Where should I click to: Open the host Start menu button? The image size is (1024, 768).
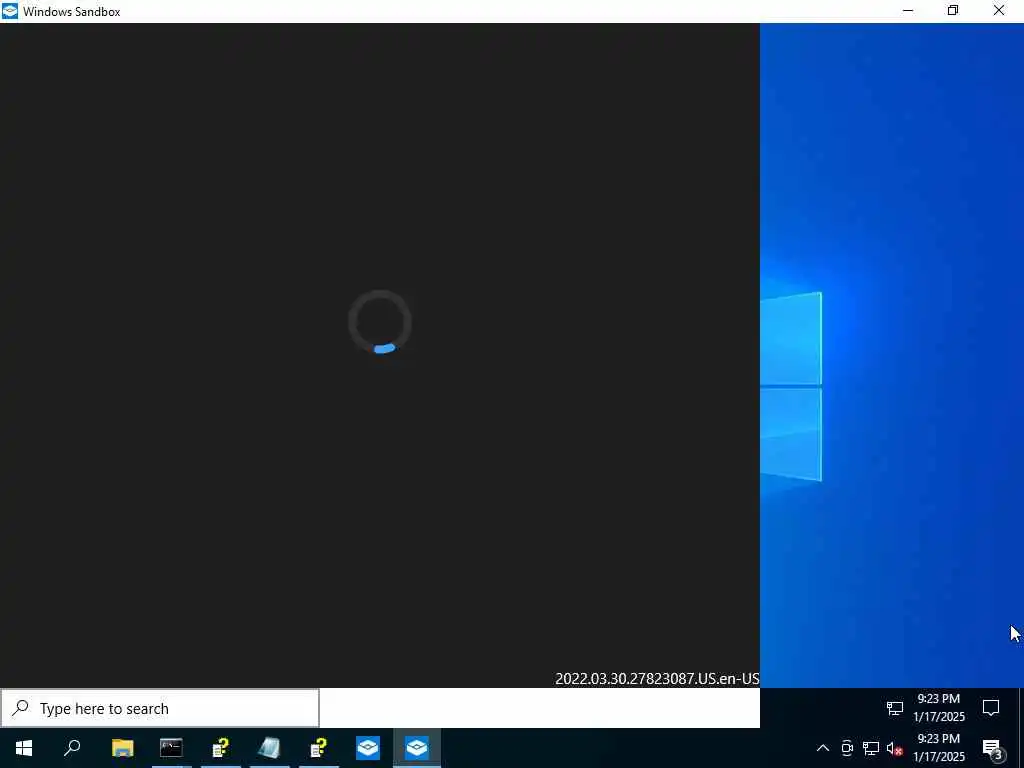[24, 748]
